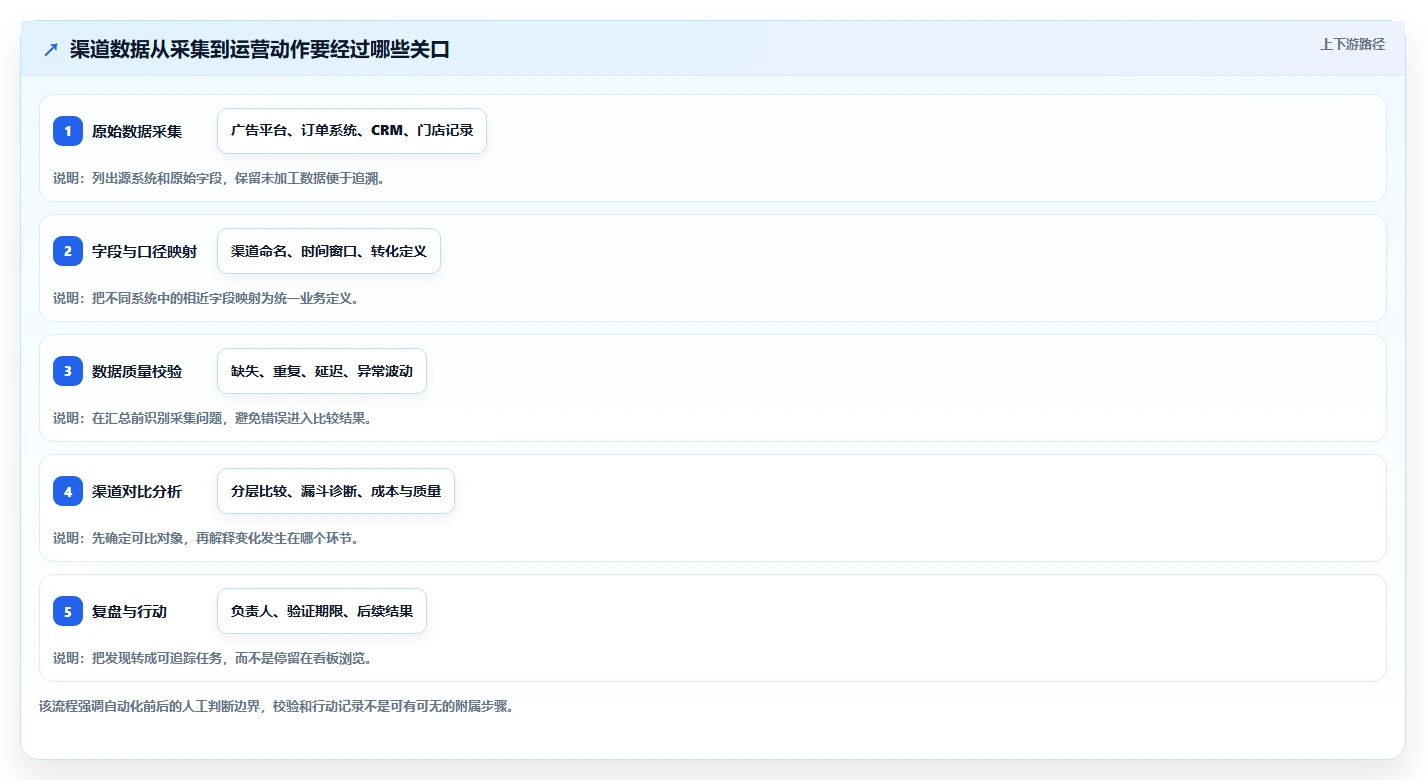Click the step 3 number badge
The height and width of the screenshot is (780, 1426).
tap(68, 371)
